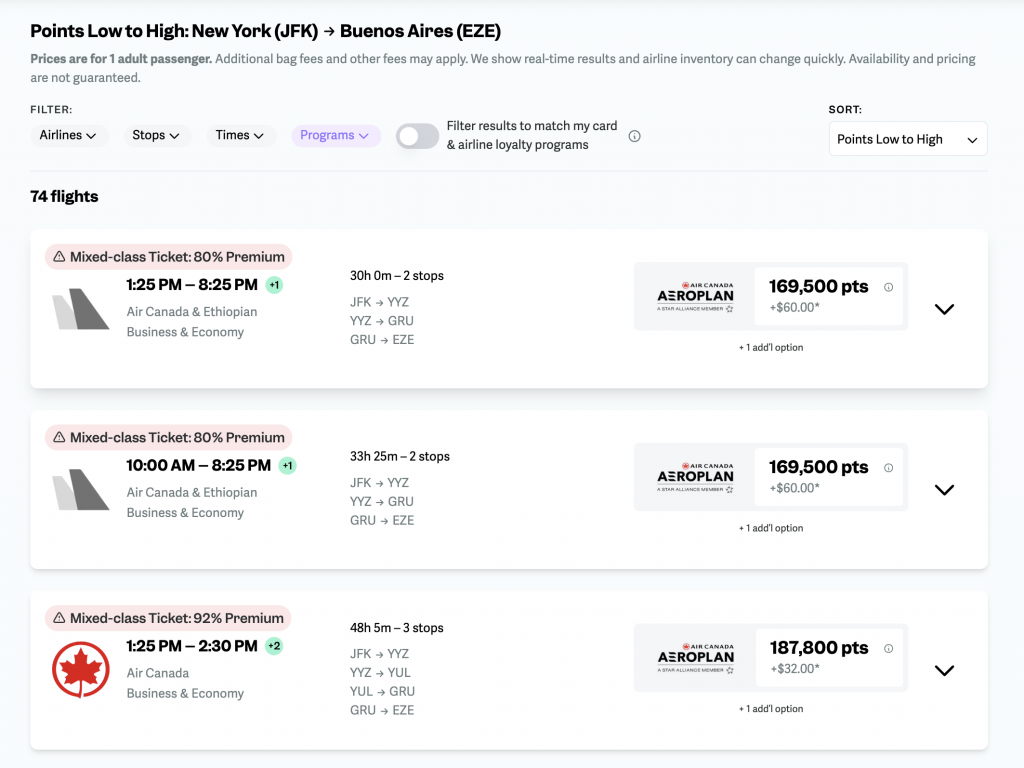Image resolution: width=1024 pixels, height=768 pixels.
Task: Click warning icon on the 33h 25m flight's badge
Action: pos(59,438)
